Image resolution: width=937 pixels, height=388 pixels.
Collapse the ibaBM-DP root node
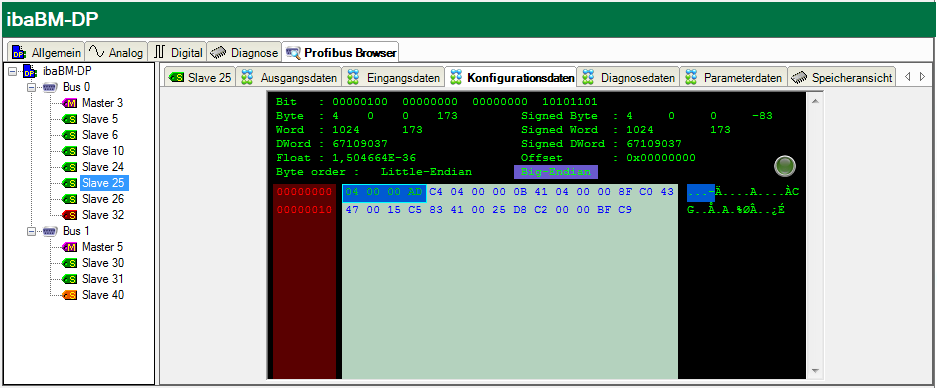[13, 71]
